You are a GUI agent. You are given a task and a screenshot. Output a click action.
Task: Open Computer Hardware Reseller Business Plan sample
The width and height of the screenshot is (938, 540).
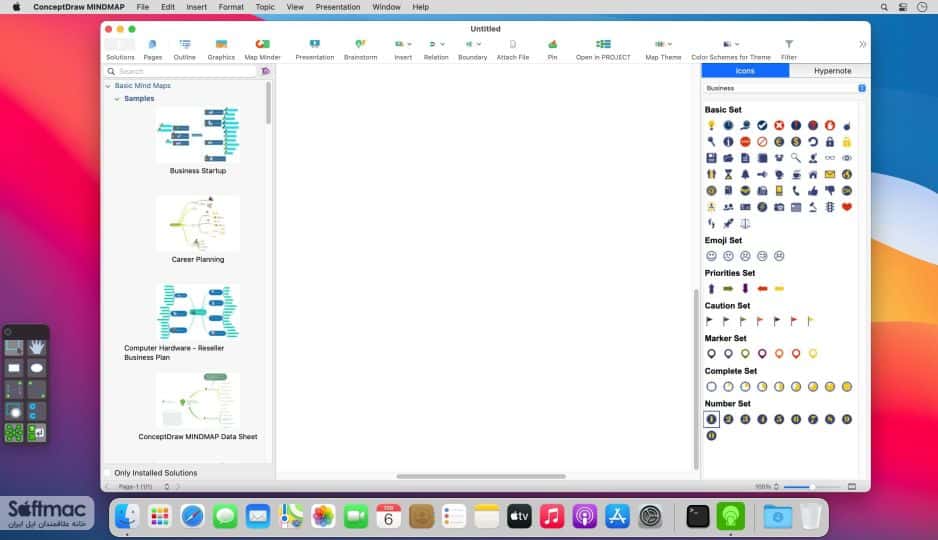[x=197, y=312]
